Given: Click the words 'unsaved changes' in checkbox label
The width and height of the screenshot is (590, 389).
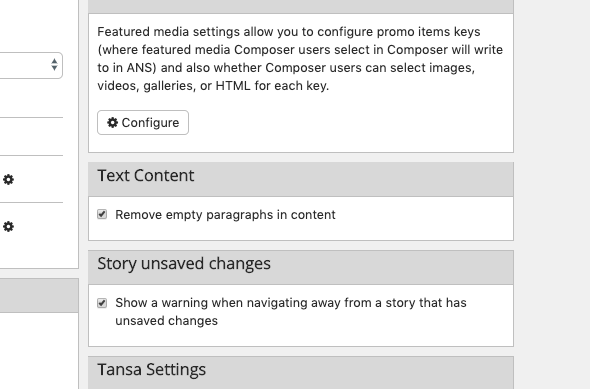Looking at the screenshot, I should (x=166, y=321).
